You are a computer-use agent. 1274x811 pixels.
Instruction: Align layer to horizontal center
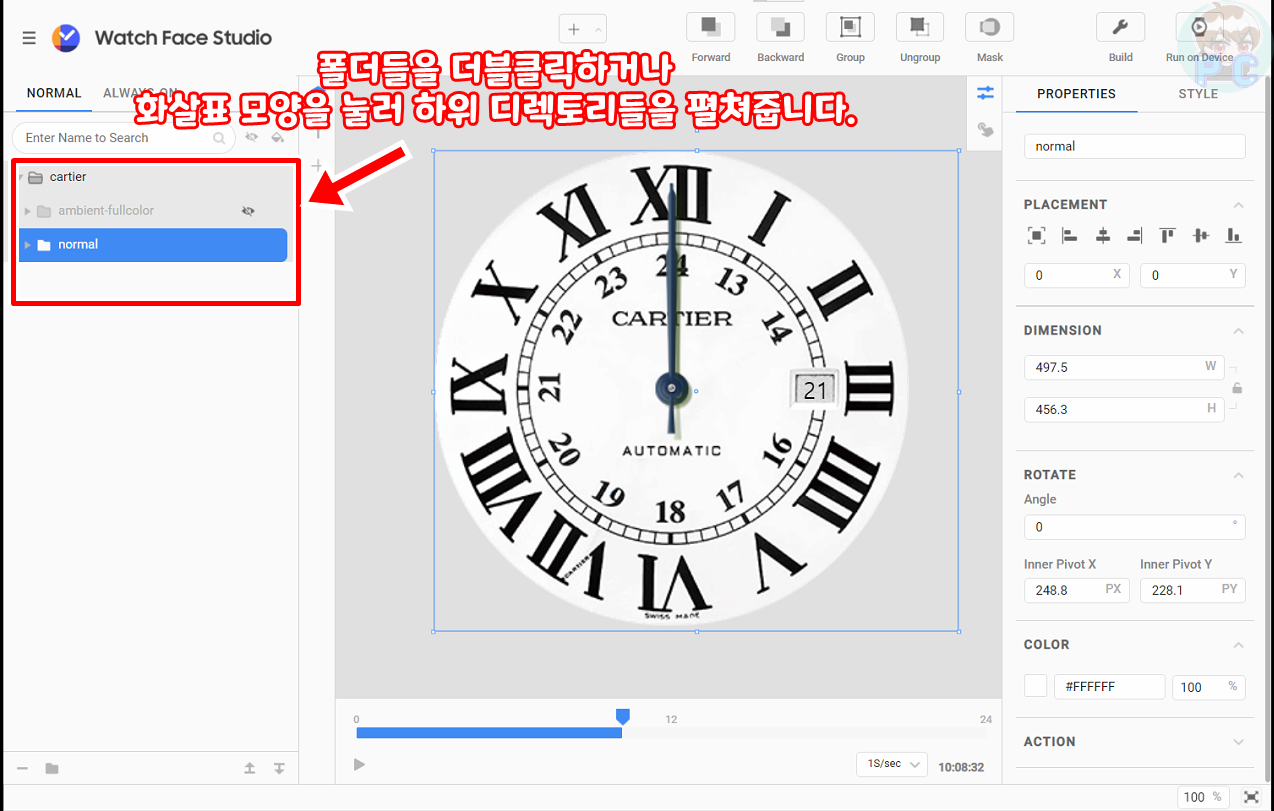(x=1103, y=236)
